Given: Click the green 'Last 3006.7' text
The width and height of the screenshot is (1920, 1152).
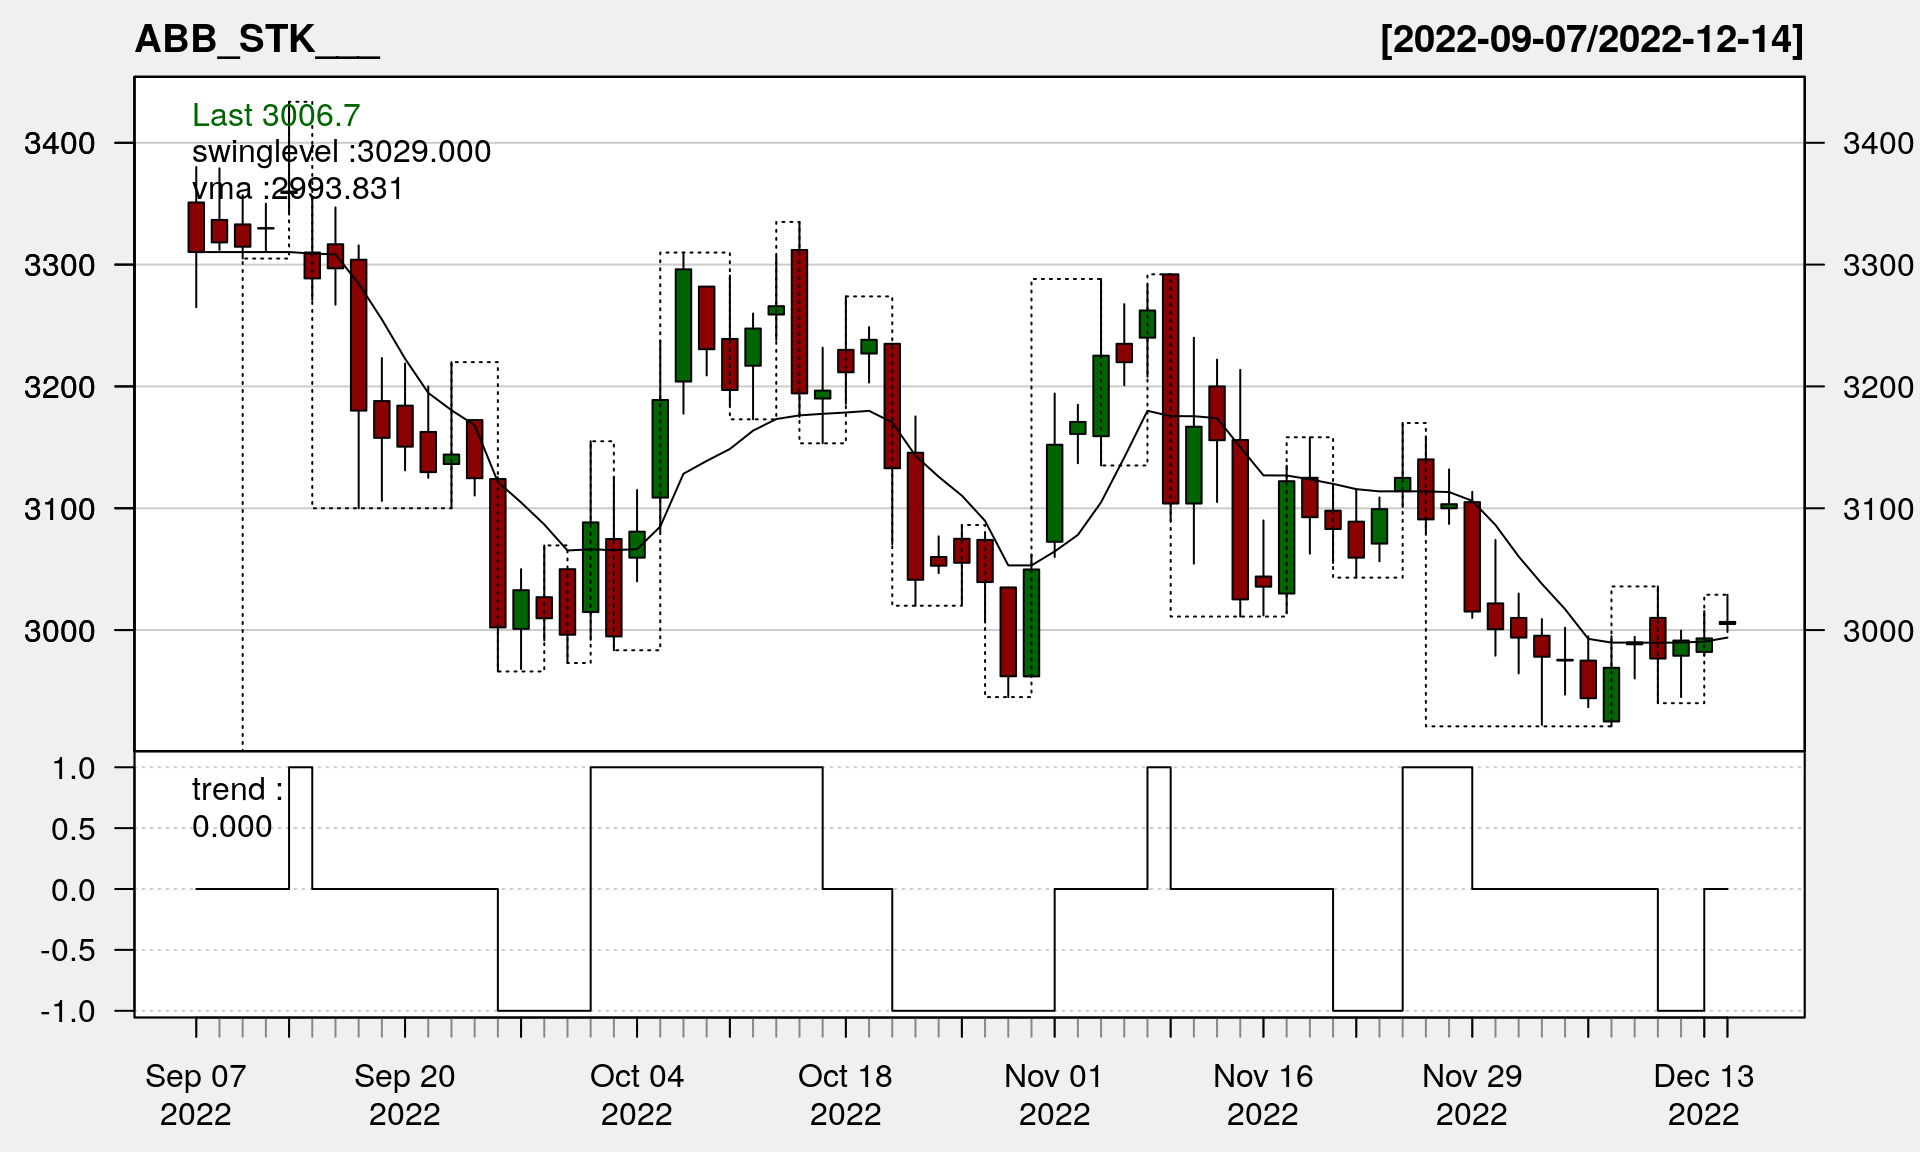Looking at the screenshot, I should point(275,115).
